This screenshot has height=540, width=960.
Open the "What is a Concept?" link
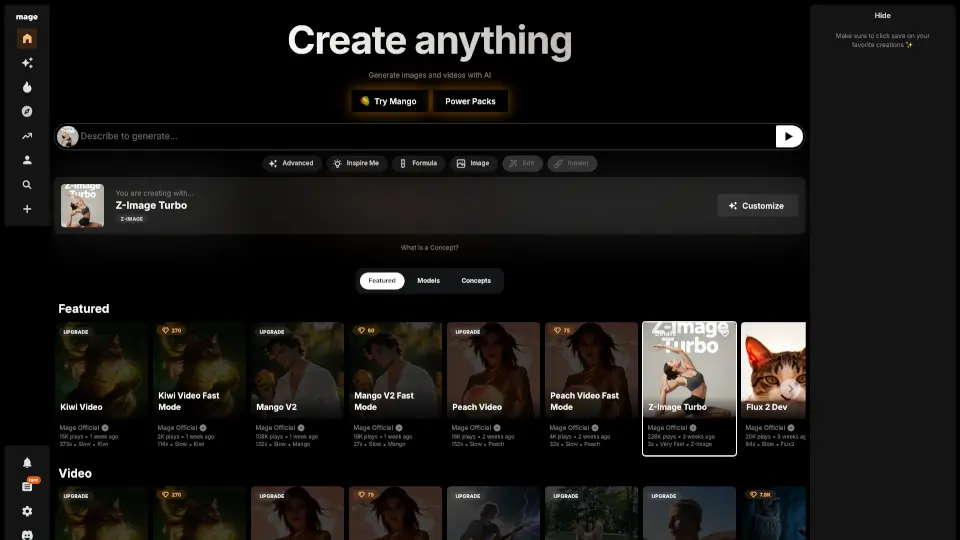(429, 247)
